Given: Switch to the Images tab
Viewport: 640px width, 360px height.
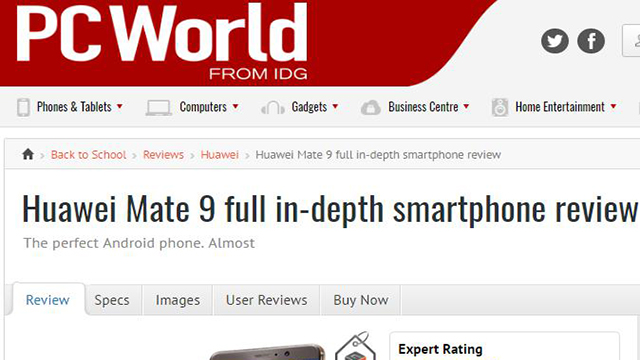Looking at the screenshot, I should [x=178, y=300].
